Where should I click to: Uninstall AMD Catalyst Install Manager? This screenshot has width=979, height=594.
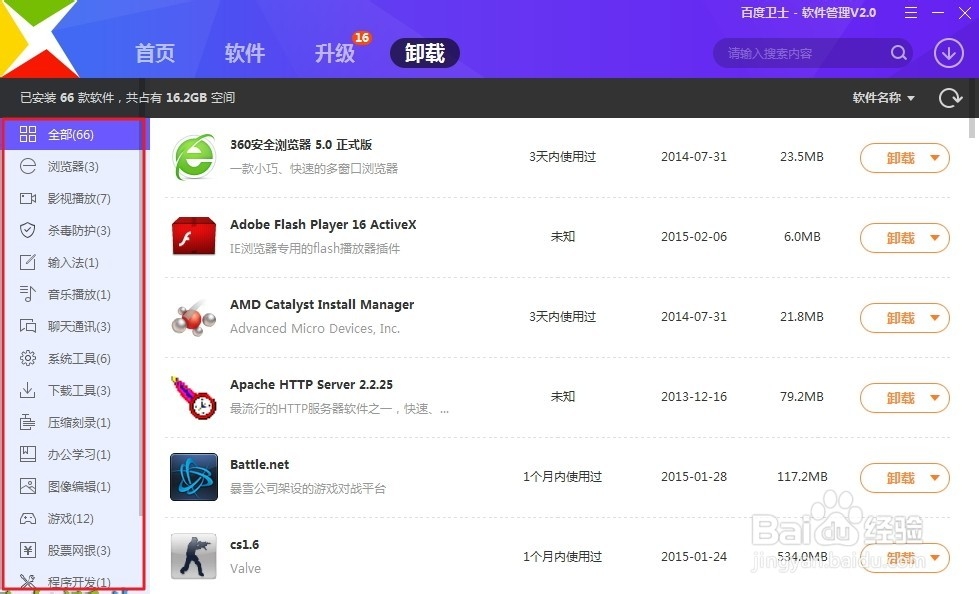(x=897, y=318)
